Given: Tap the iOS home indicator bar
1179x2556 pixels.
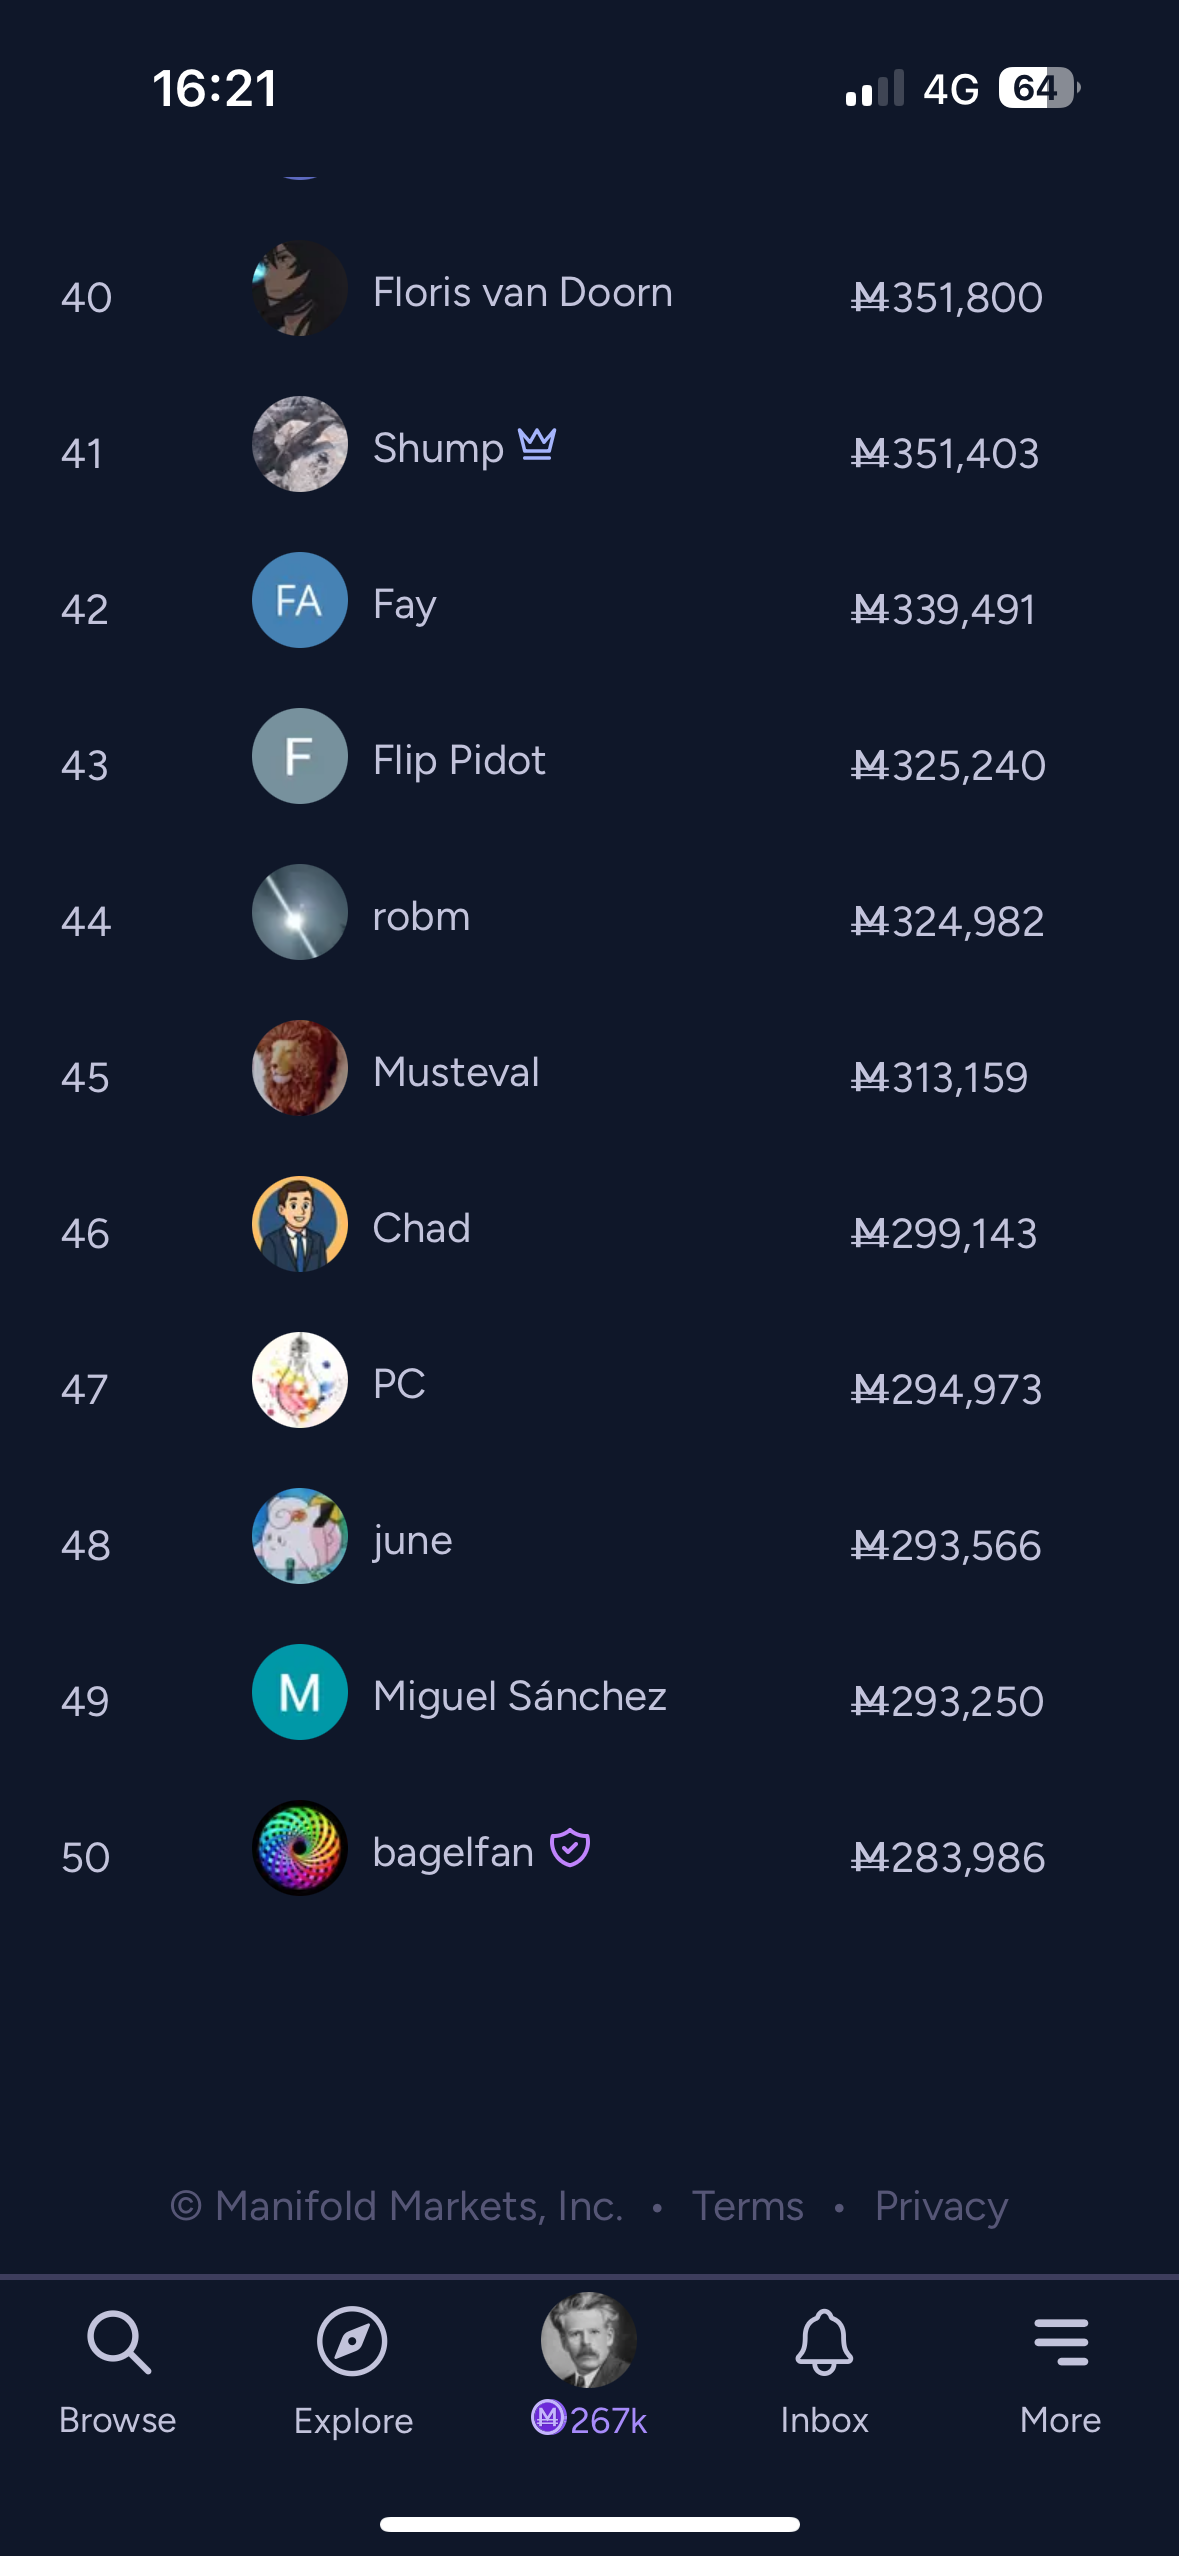Looking at the screenshot, I should pyautogui.click(x=589, y=2524).
